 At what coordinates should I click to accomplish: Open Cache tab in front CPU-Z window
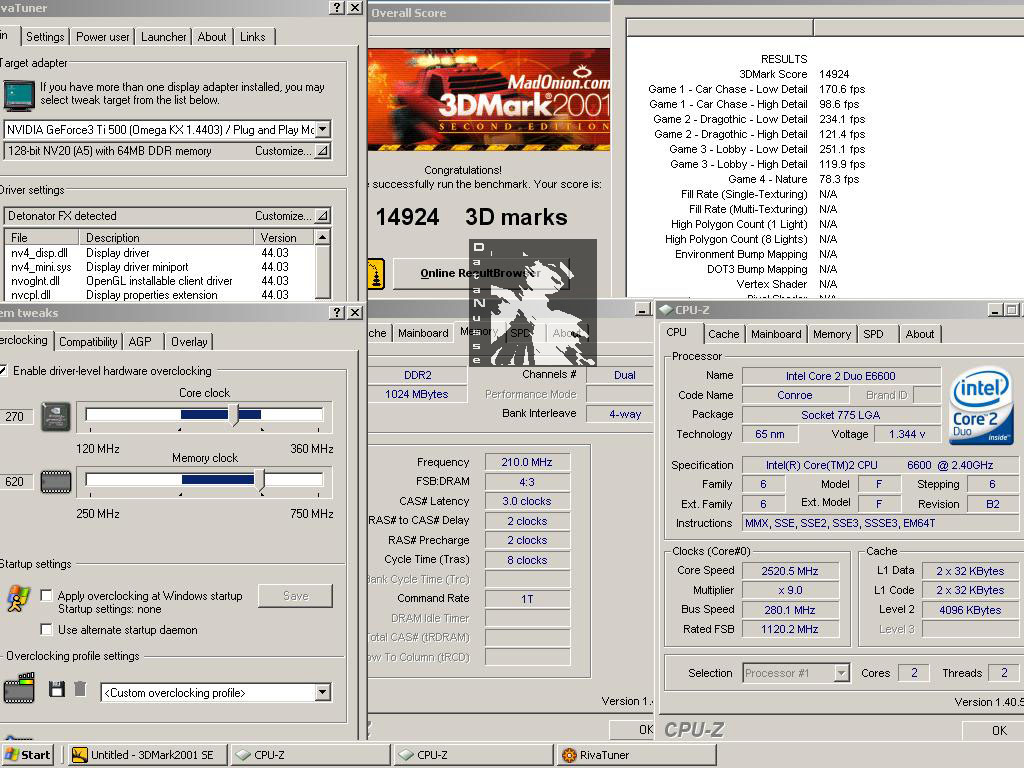(724, 334)
